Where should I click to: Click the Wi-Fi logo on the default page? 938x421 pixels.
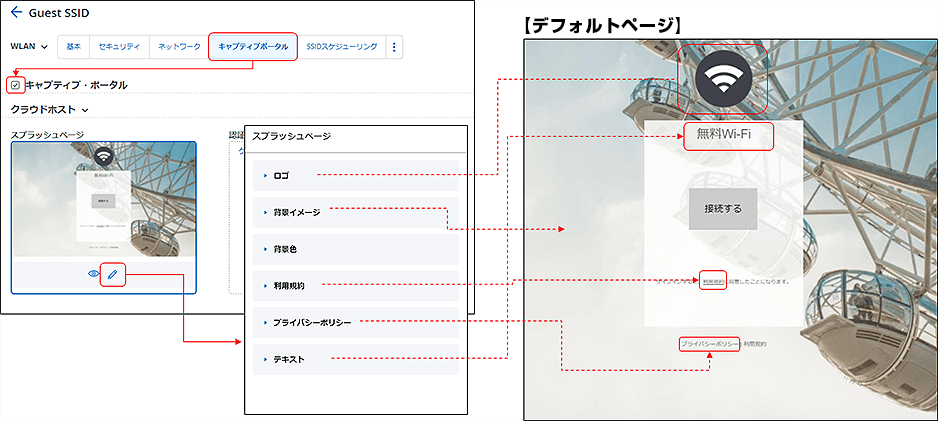tap(723, 79)
